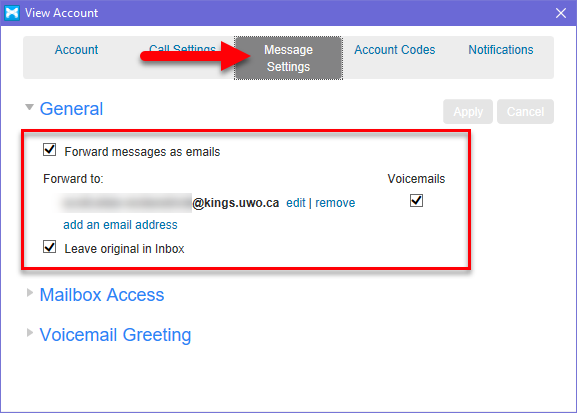Expand the Mailbox Access triangle
The width and height of the screenshot is (577, 413).
[30, 293]
